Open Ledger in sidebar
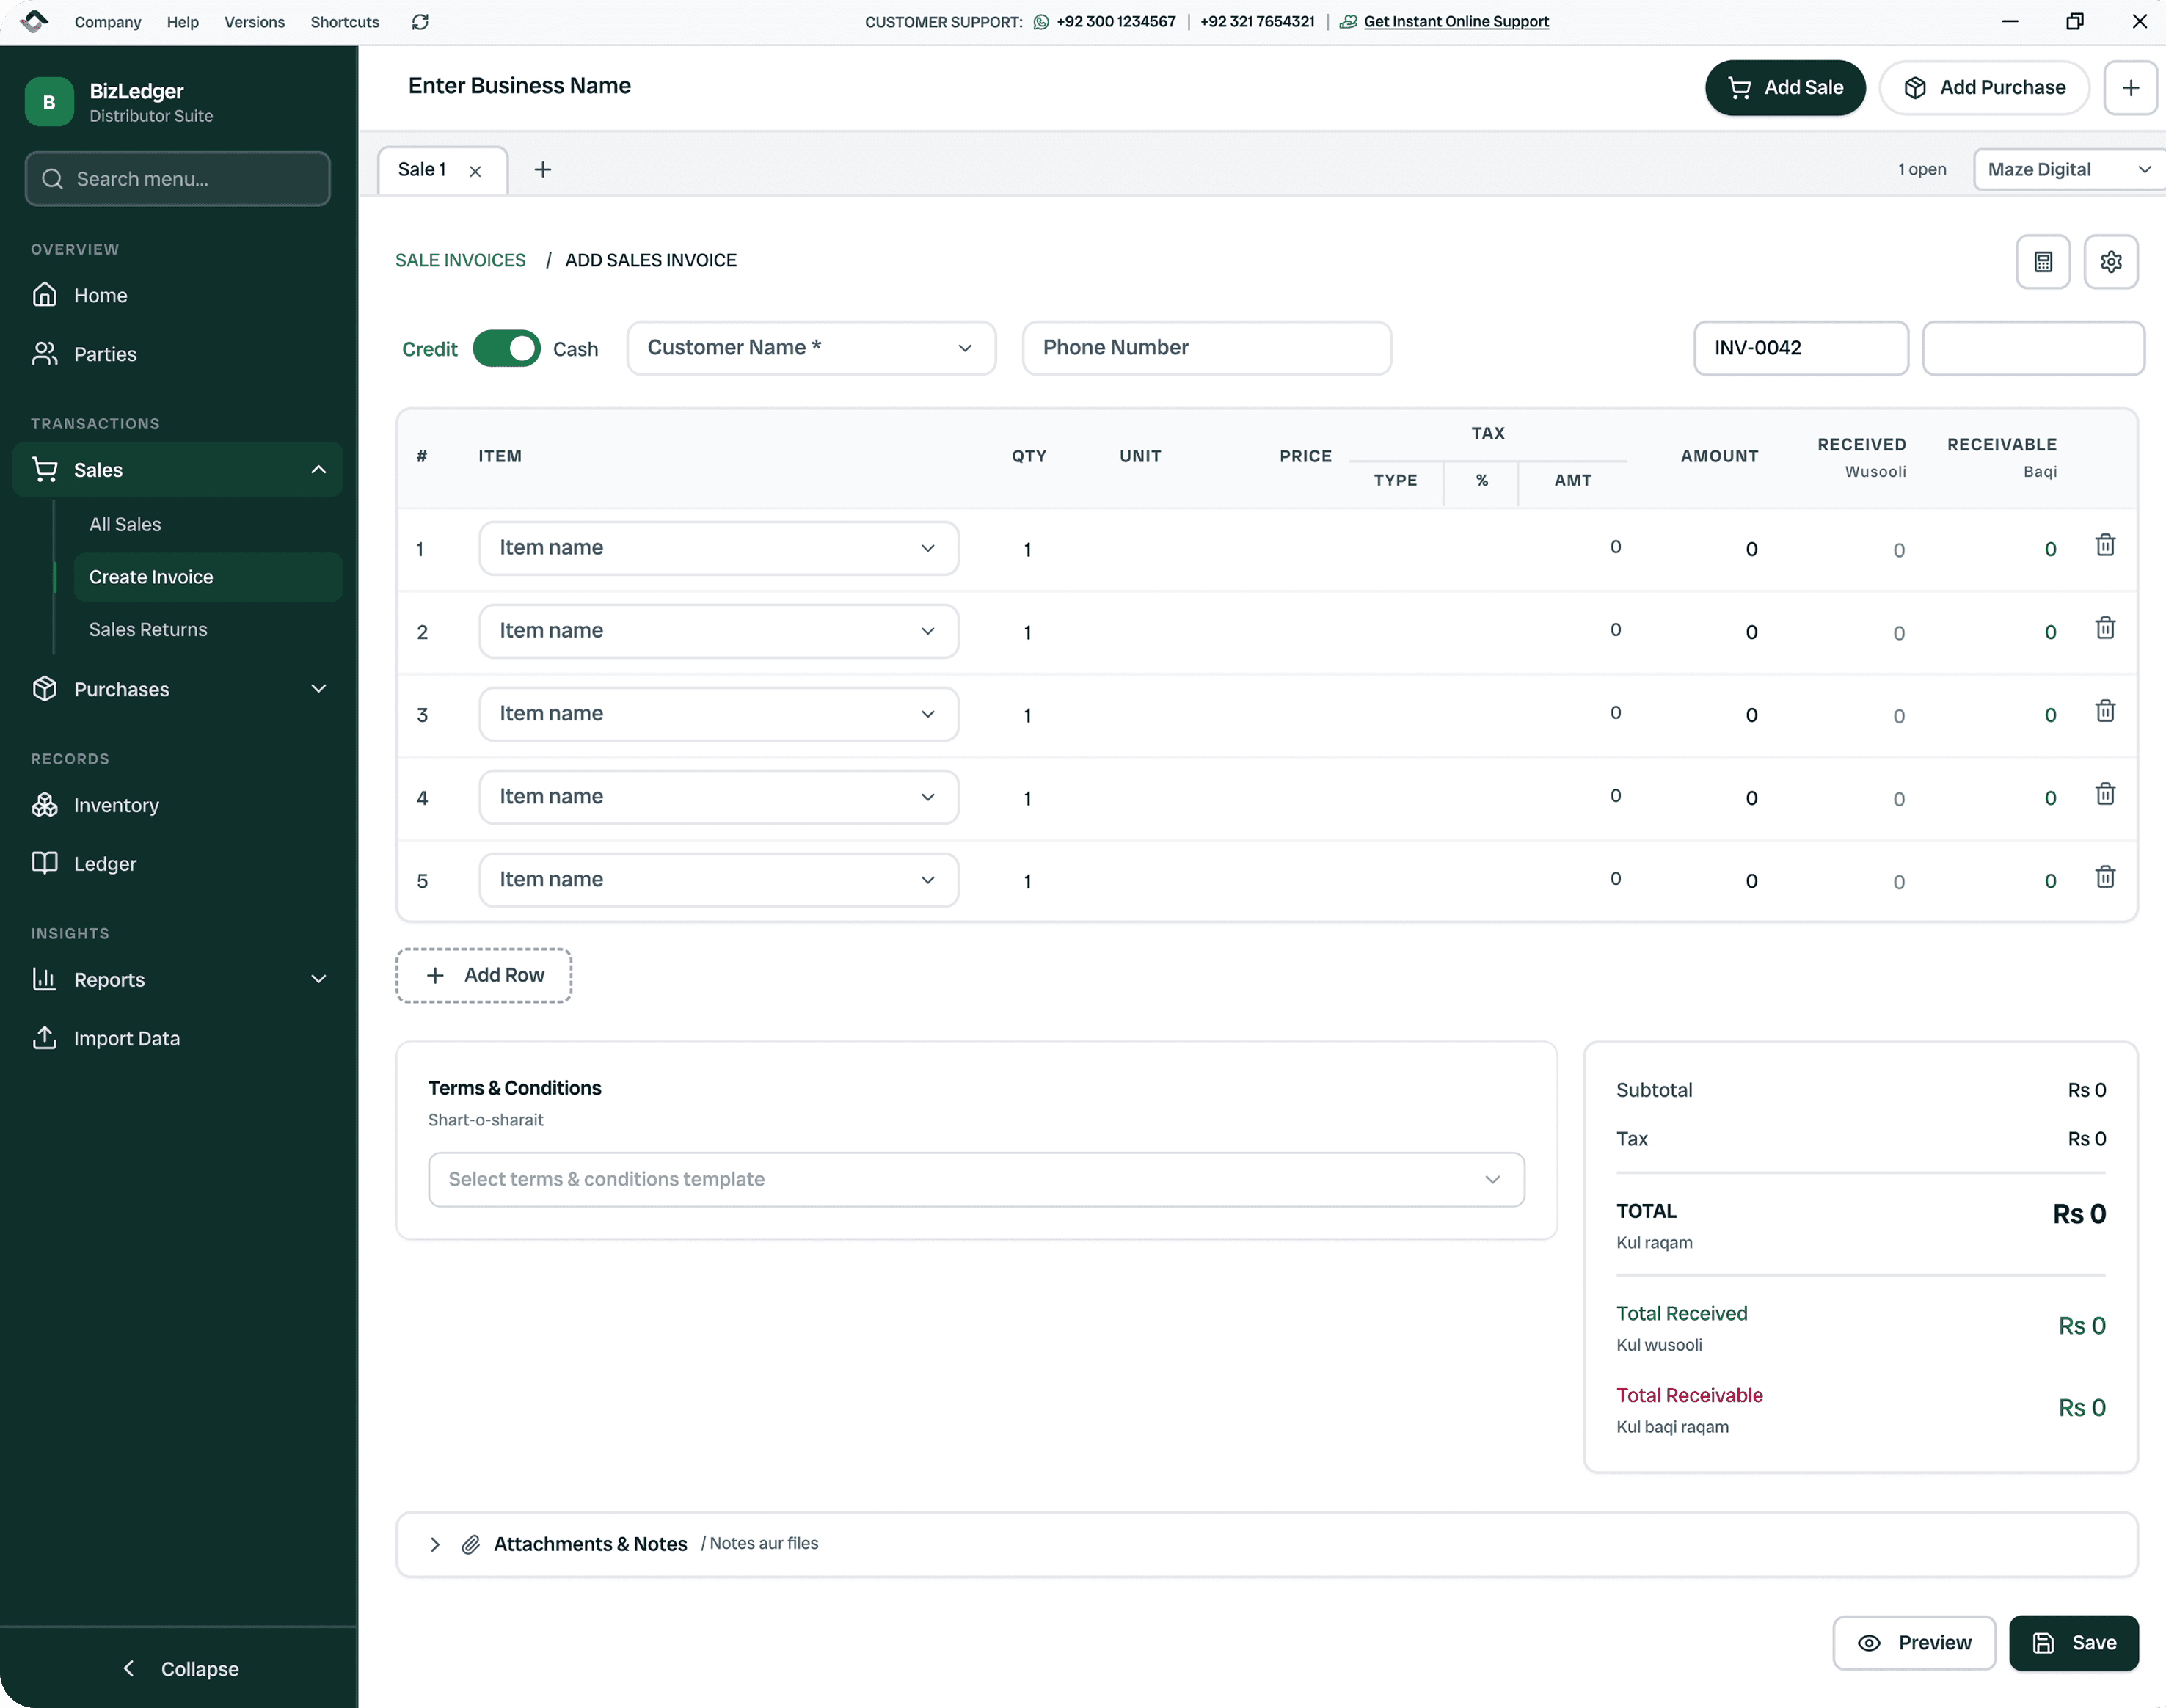 point(178,864)
